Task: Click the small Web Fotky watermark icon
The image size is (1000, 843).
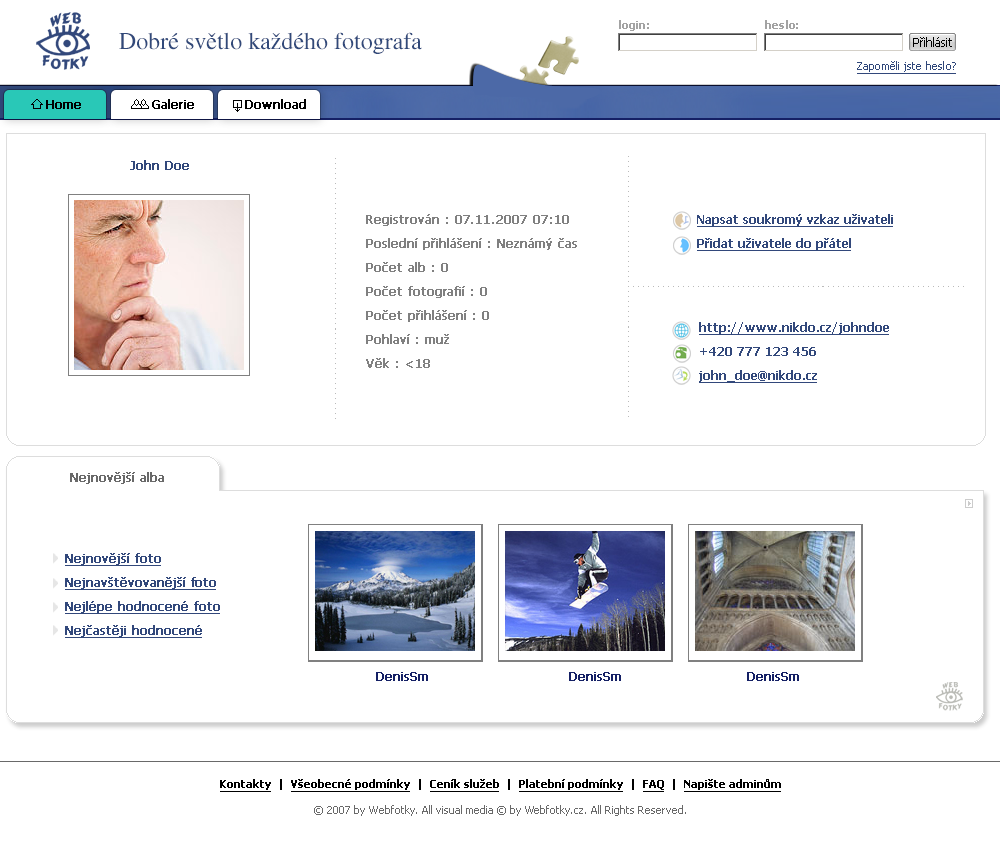Action: tap(950, 696)
